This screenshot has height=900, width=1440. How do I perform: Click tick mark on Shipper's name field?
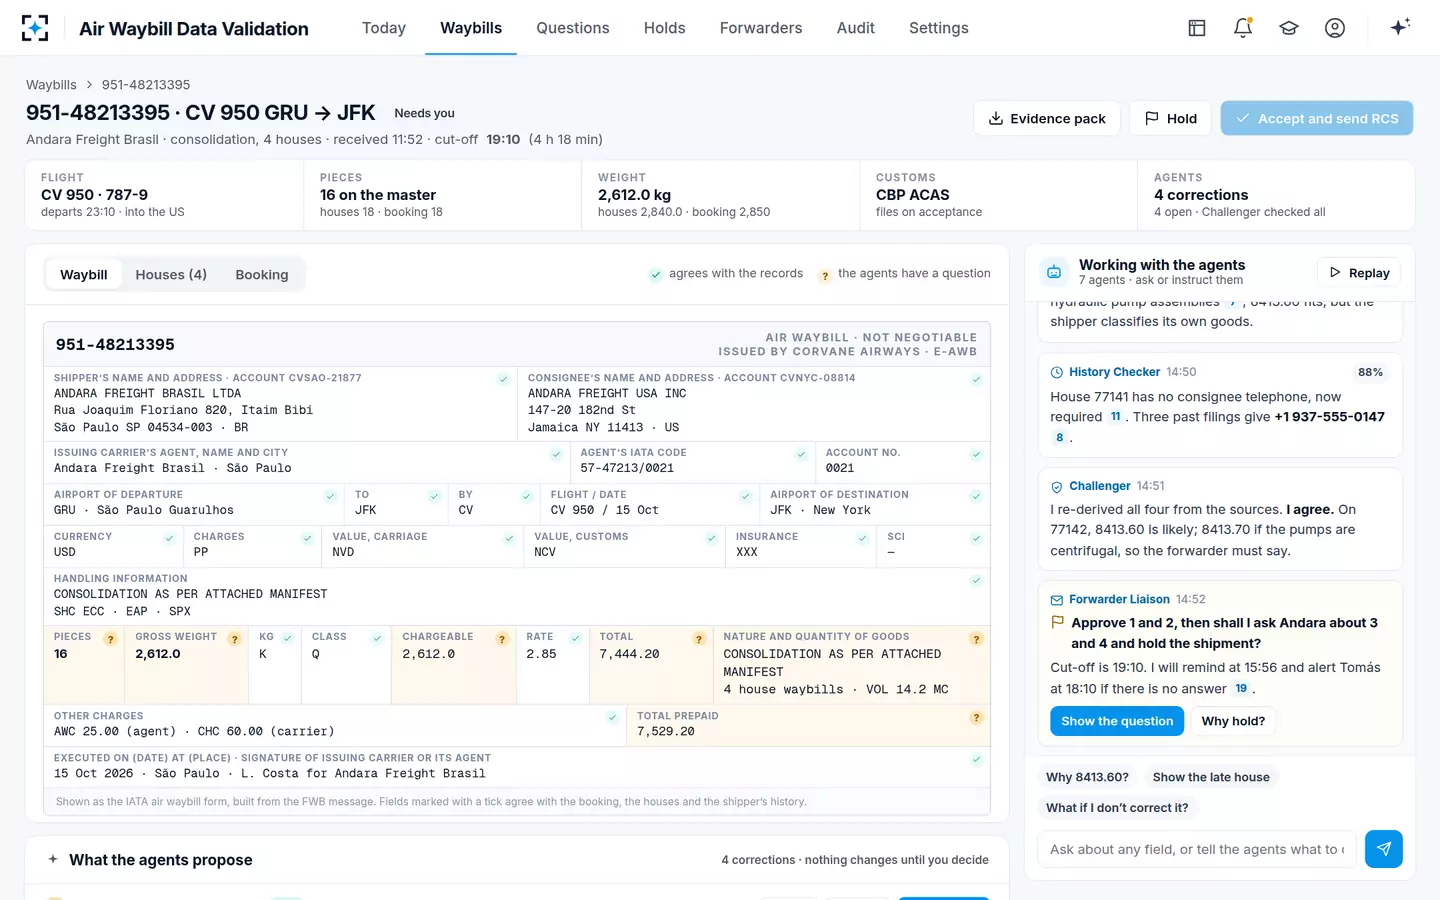[x=504, y=380]
